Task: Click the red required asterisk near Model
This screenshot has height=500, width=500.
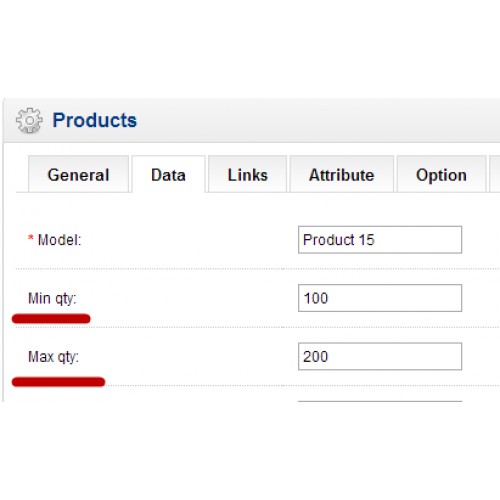Action: point(31,238)
